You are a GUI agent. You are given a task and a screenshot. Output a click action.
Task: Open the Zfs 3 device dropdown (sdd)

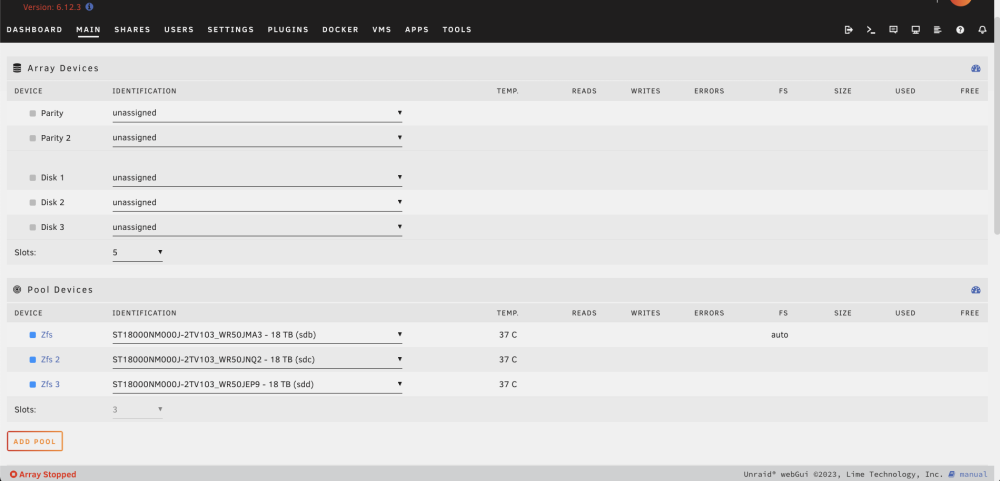point(257,384)
